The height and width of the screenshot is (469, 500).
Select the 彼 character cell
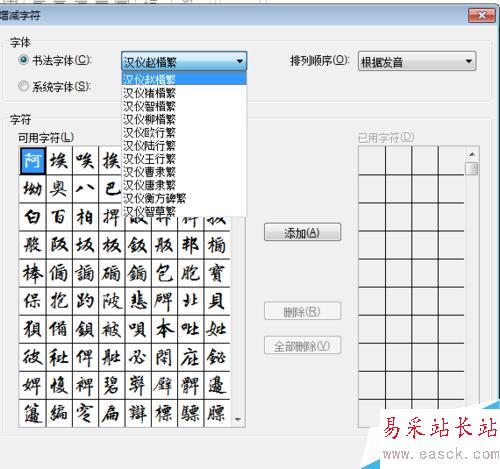click(33, 357)
